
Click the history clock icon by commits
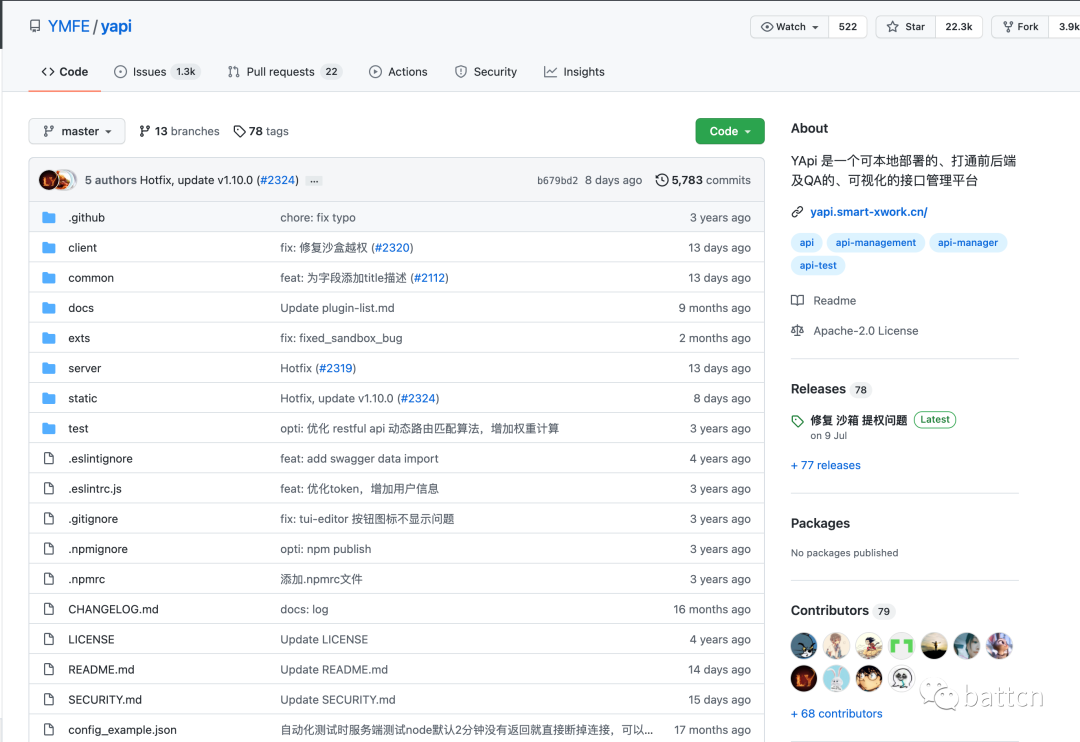(662, 180)
